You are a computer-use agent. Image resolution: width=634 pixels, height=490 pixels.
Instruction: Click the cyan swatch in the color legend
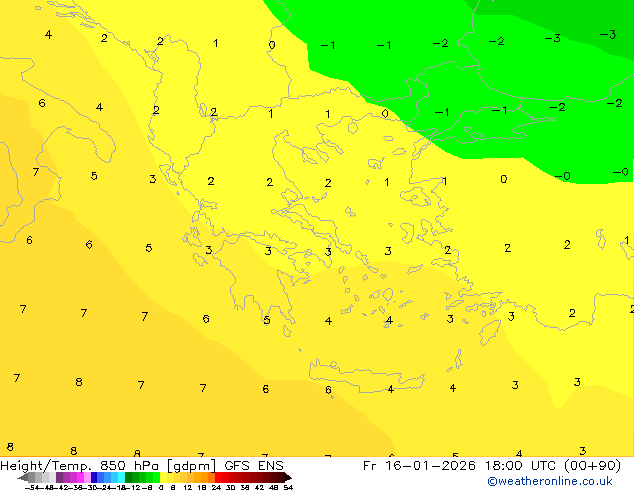click(122, 477)
